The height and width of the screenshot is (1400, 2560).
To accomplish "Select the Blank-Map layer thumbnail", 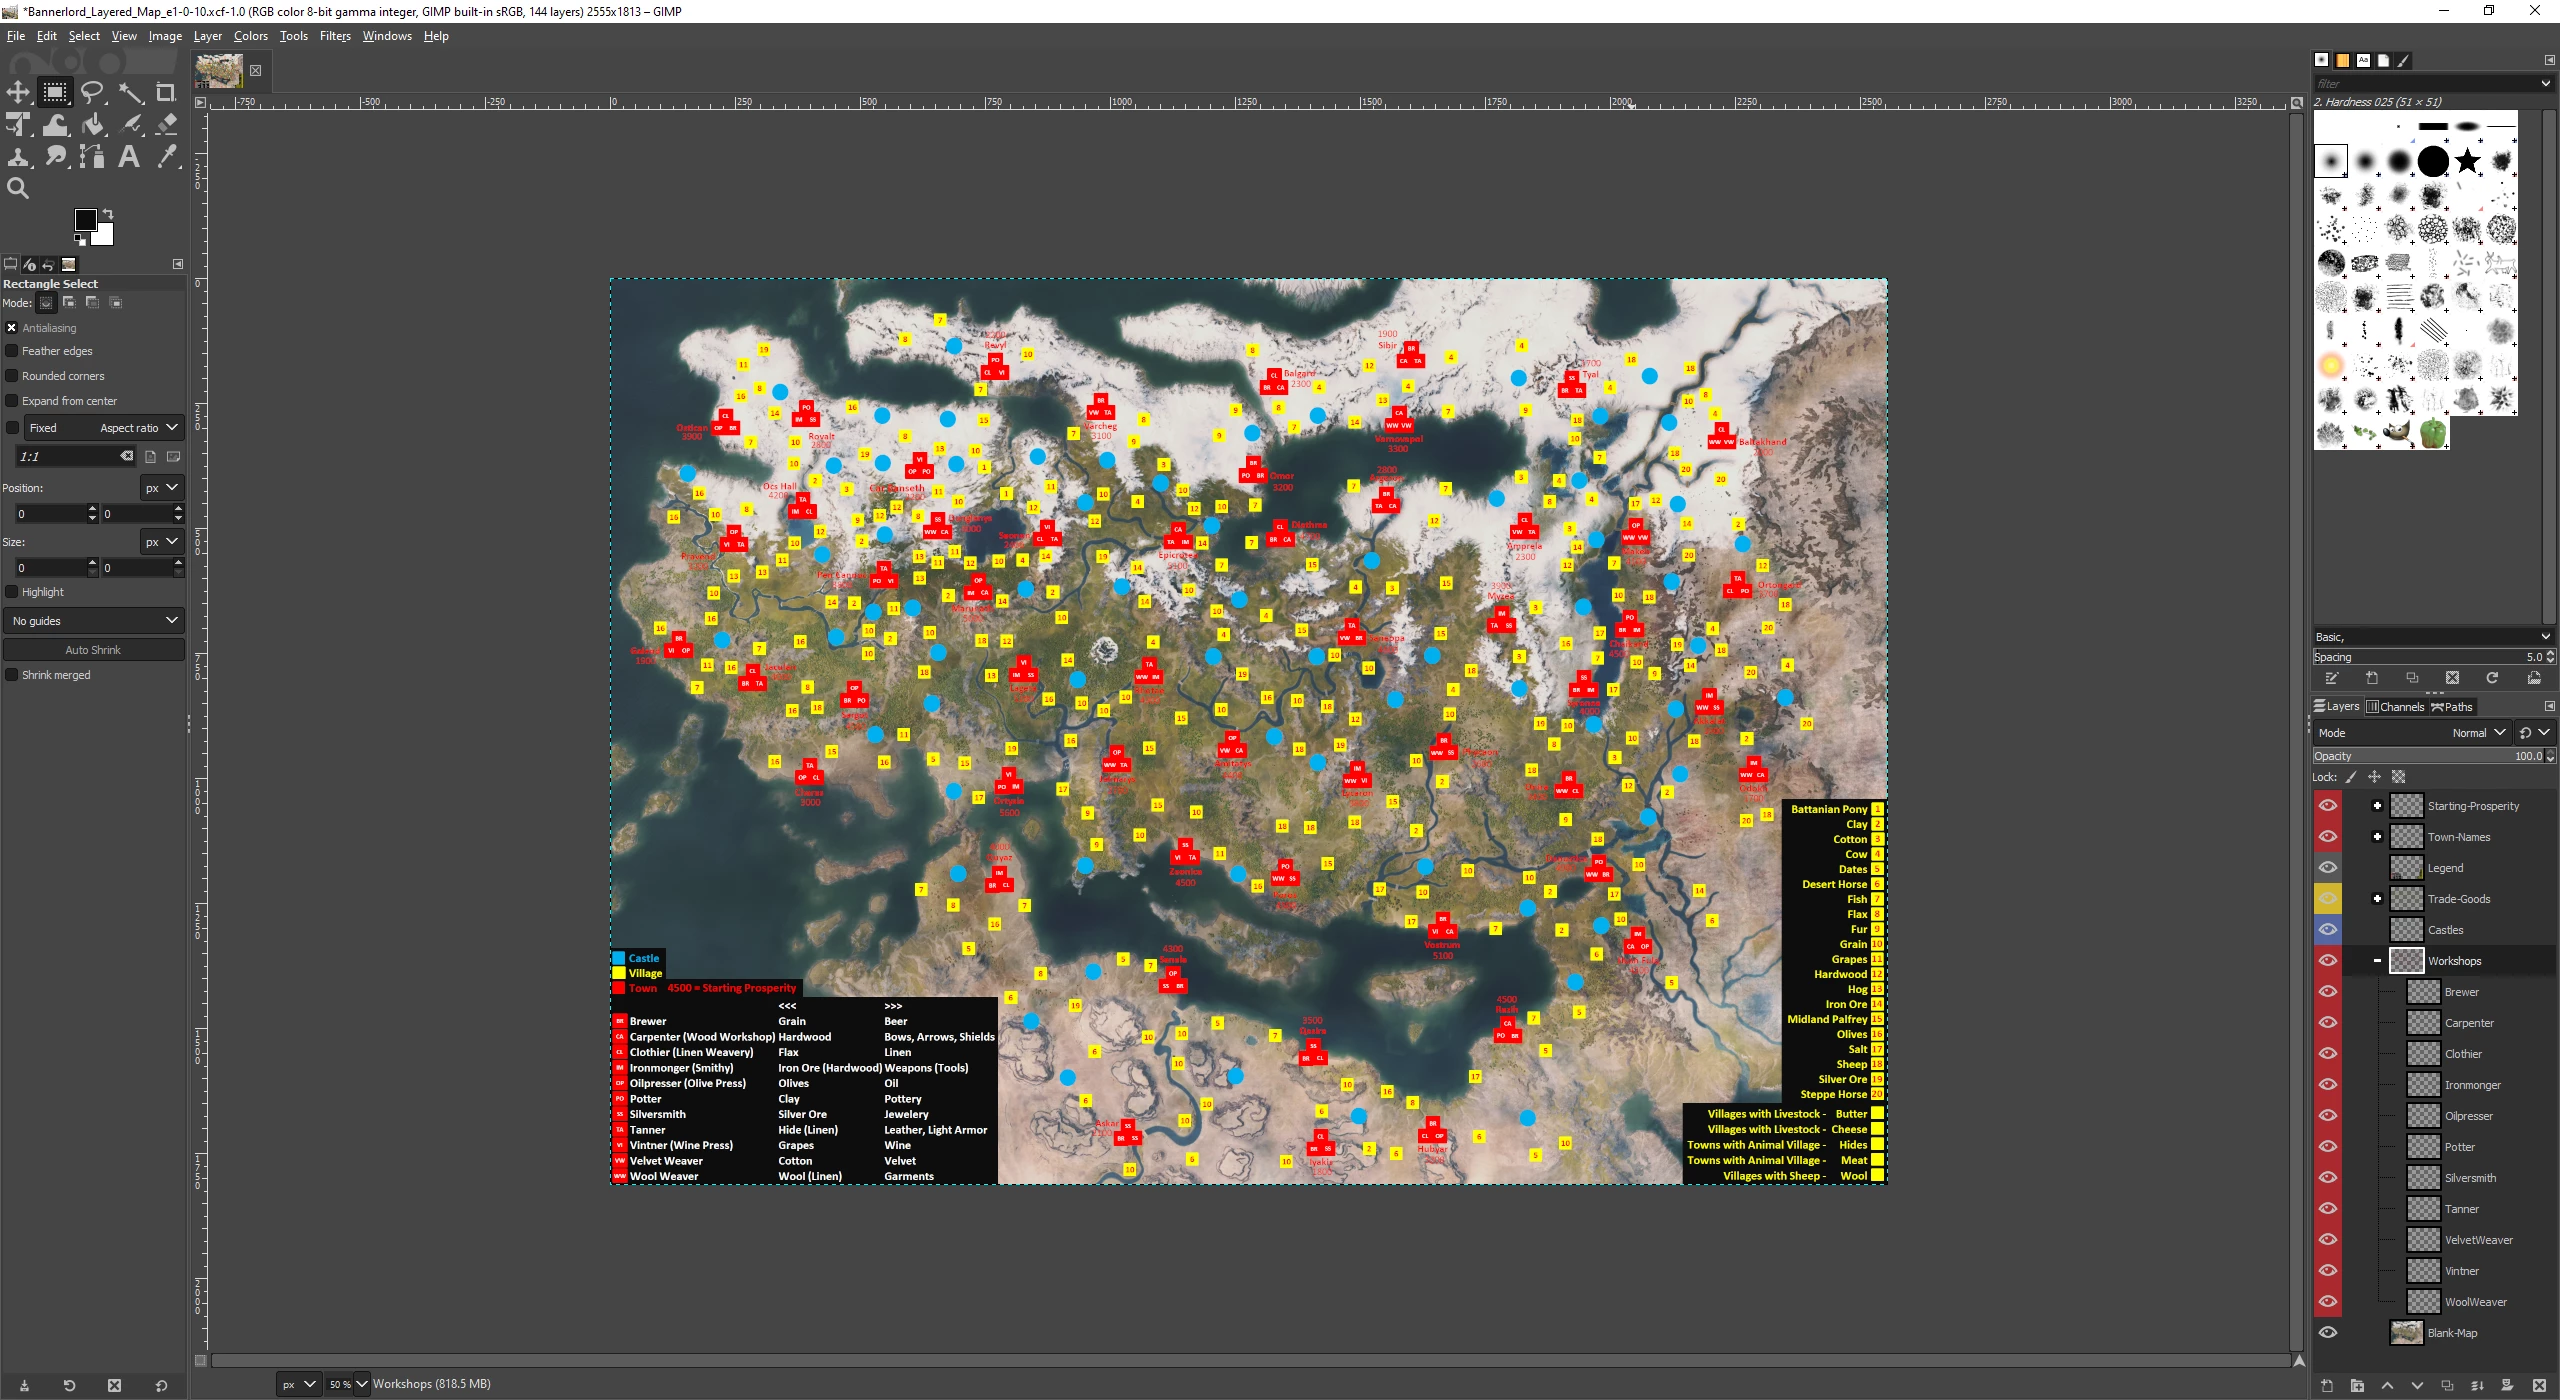I will [2406, 1333].
